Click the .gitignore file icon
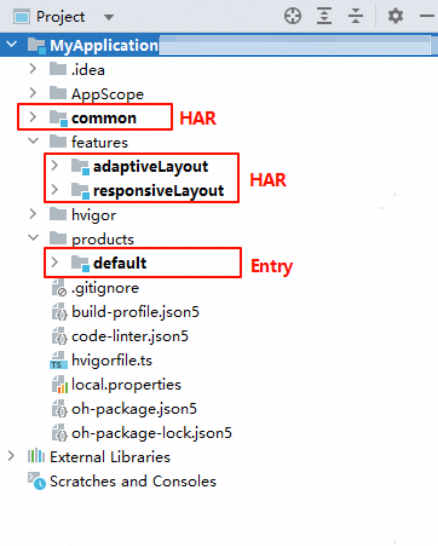The height and width of the screenshot is (546, 438). tap(59, 288)
